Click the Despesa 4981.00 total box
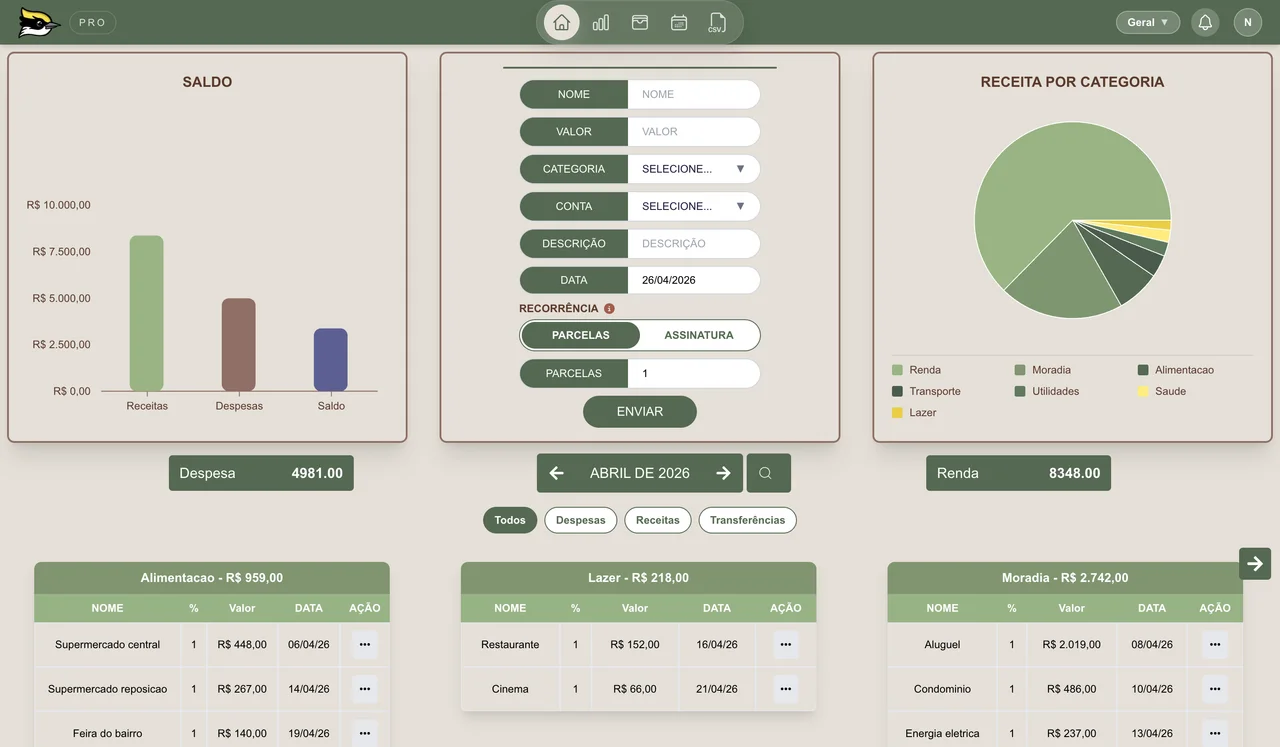This screenshot has width=1280, height=747. (x=261, y=473)
